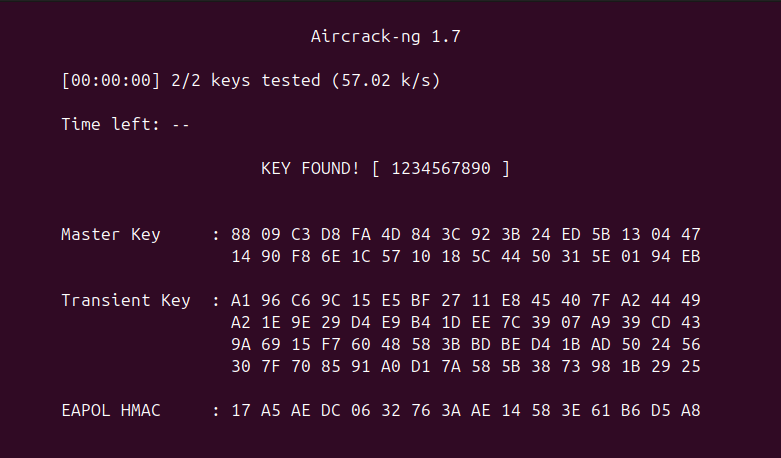The height and width of the screenshot is (458, 781).
Task: Click the KEY FOUND! text
Action: (310, 168)
